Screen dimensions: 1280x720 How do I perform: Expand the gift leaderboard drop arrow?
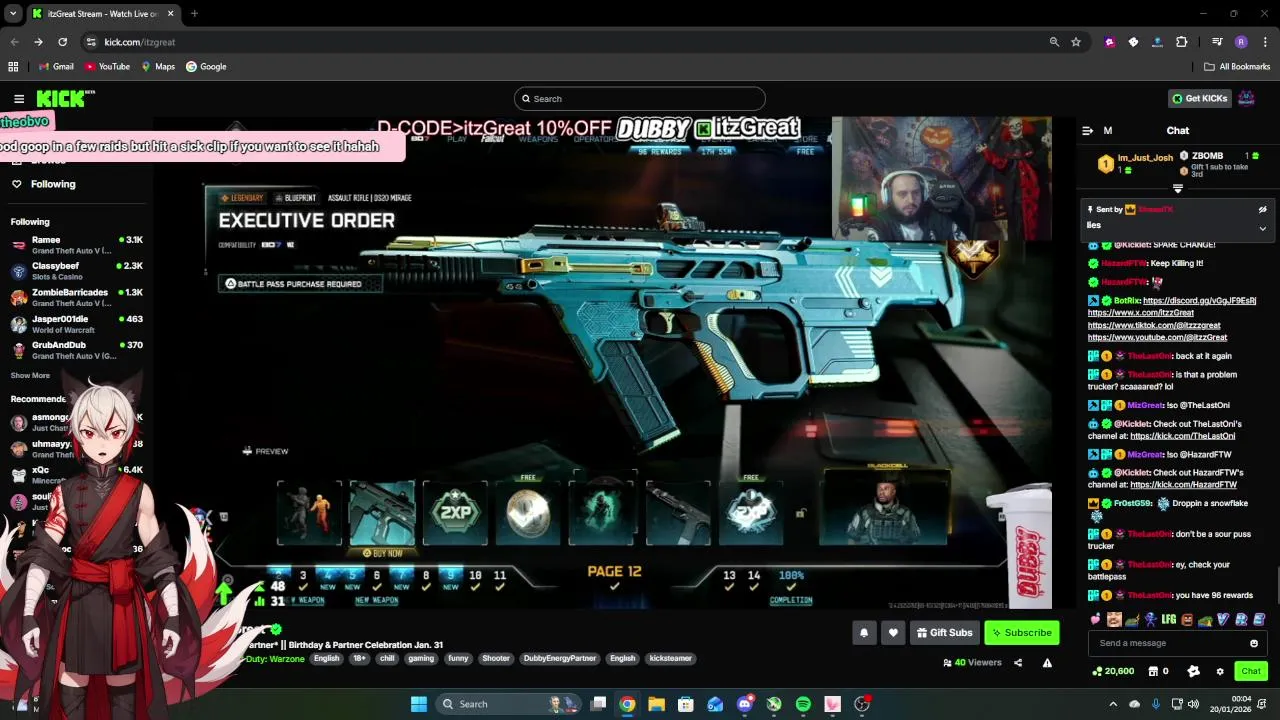tap(1178, 188)
